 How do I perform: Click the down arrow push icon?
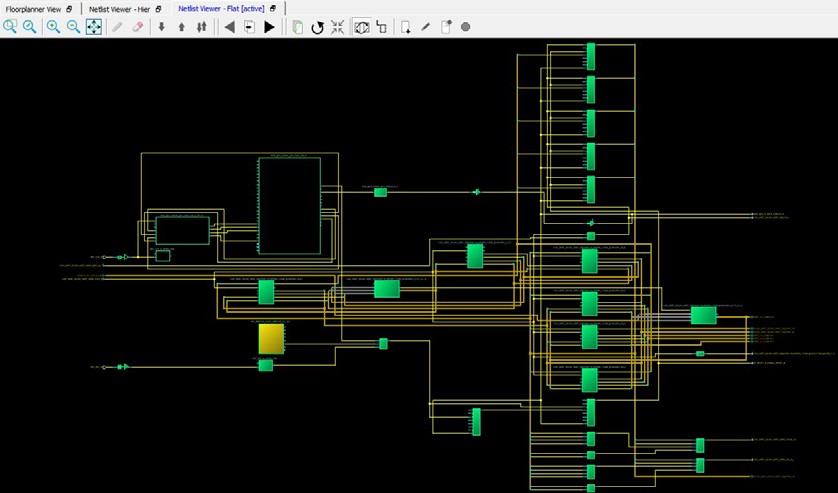[162, 27]
